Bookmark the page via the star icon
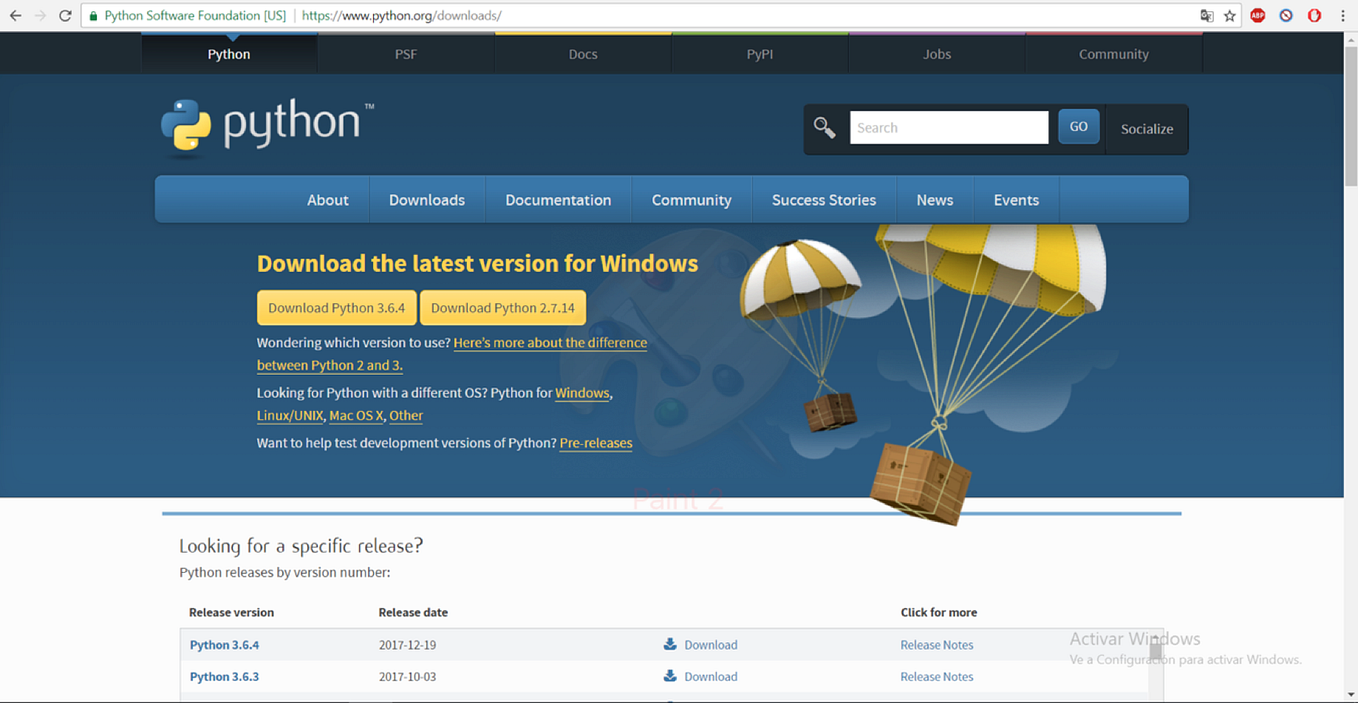This screenshot has width=1358, height=703. 1231,15
